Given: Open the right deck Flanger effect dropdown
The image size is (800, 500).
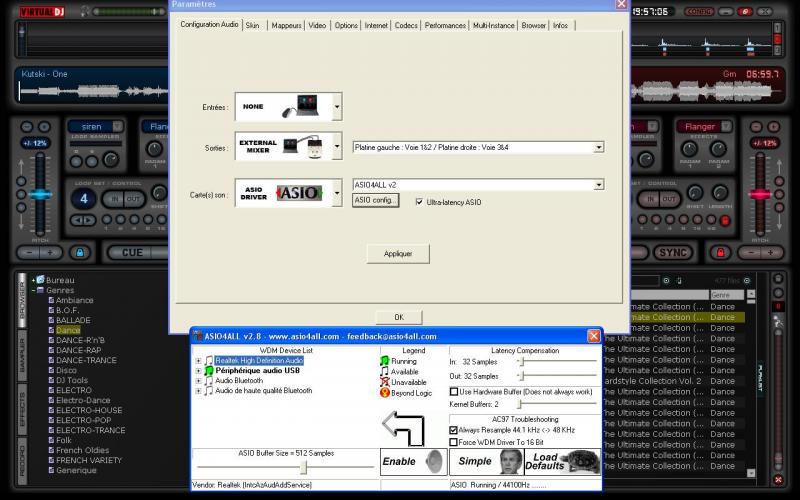Looking at the screenshot, I should tap(726, 126).
